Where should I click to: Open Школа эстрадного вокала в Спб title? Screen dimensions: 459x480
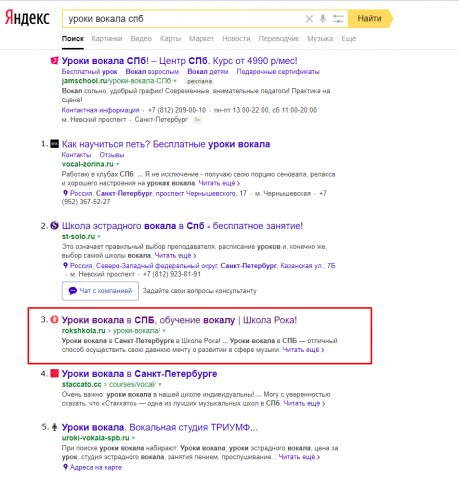click(182, 226)
